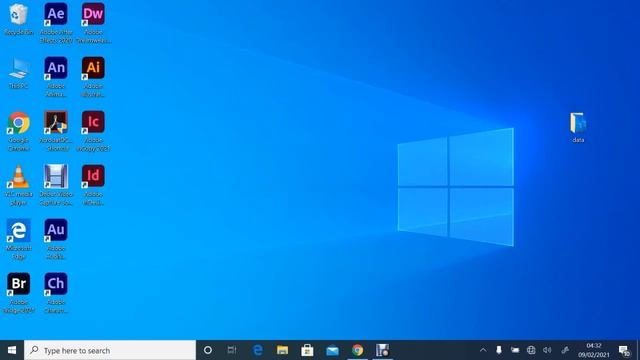Click the pen/link tray icon
This screenshot has height=360, width=640.
[565, 350]
